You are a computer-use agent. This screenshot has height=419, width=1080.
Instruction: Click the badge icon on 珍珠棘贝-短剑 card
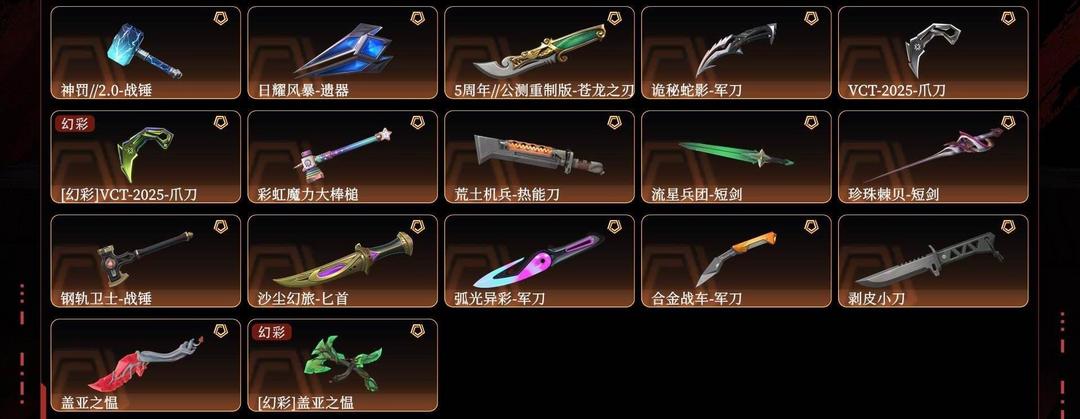pos(1008,123)
